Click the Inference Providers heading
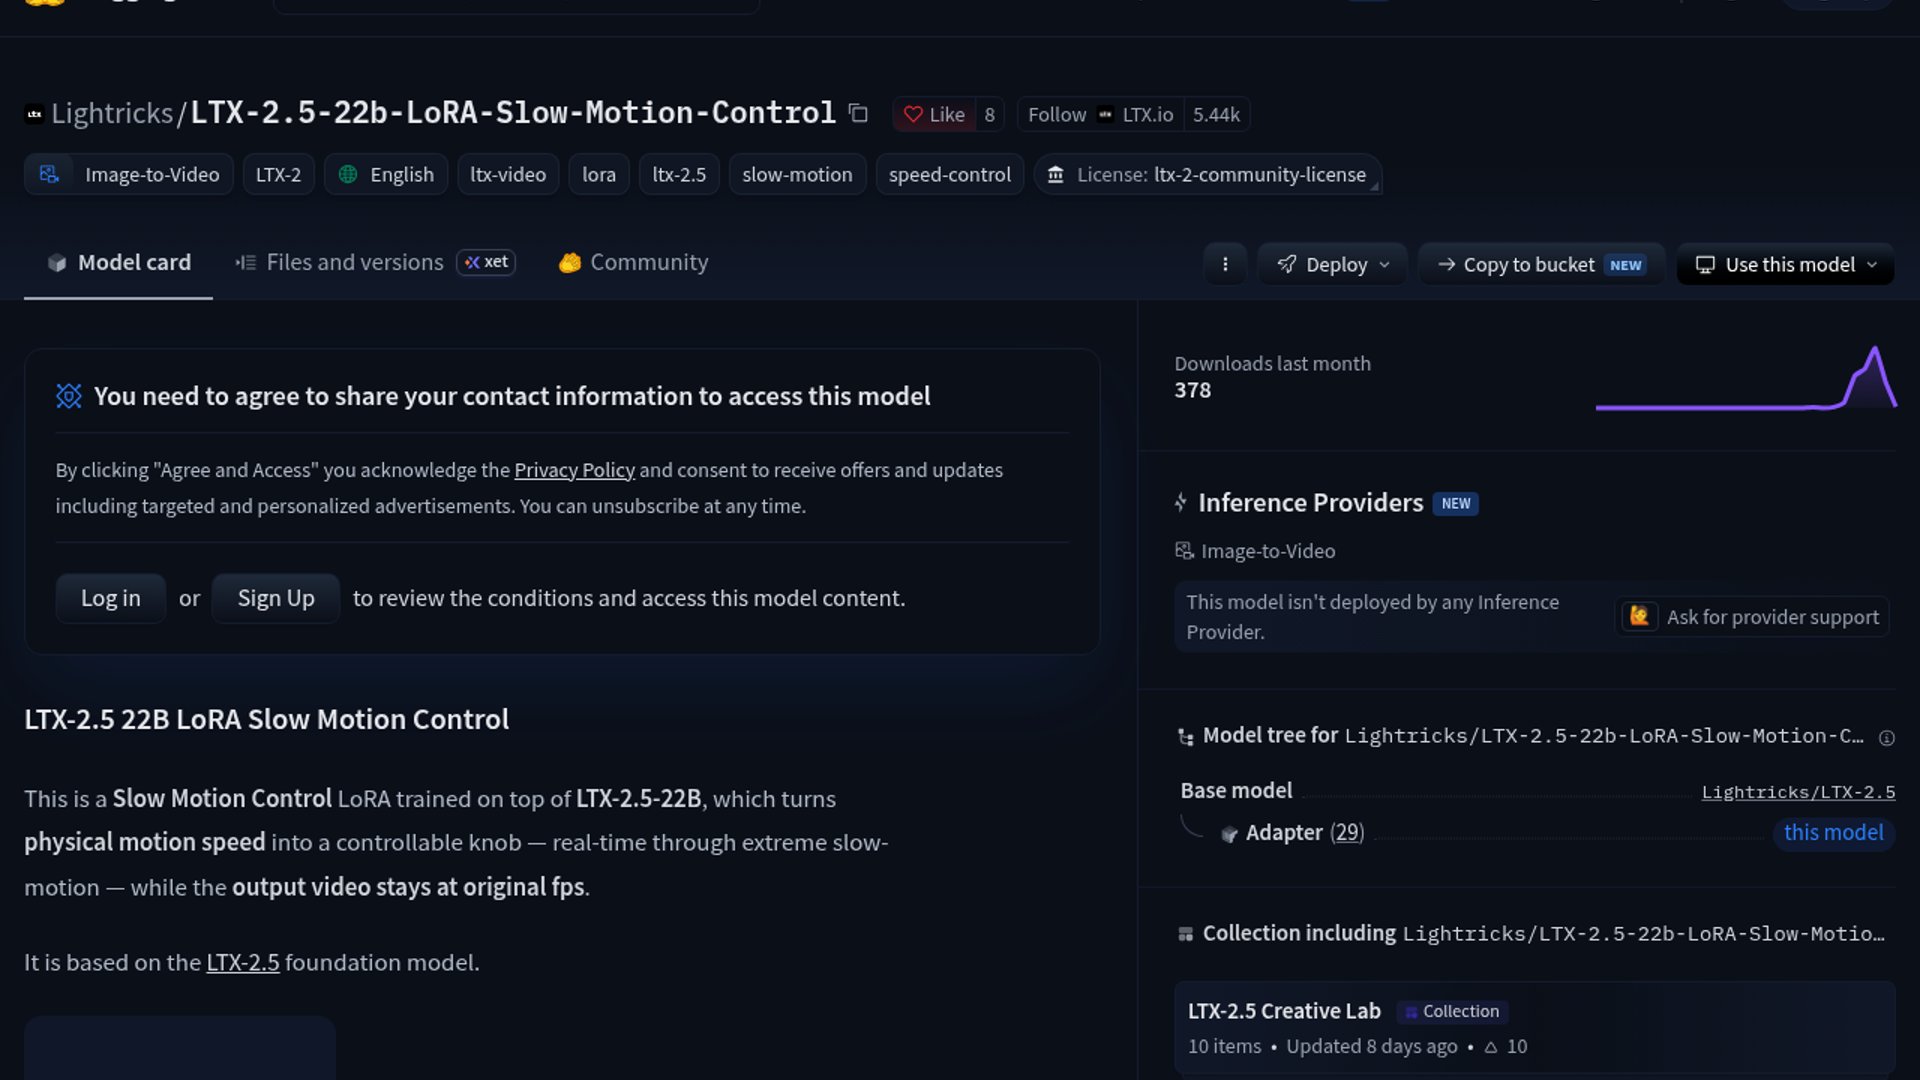 [1311, 503]
